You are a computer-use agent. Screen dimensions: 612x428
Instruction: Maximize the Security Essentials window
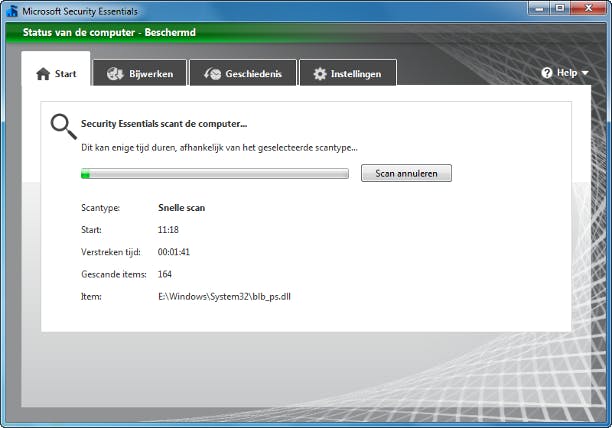(560, 8)
